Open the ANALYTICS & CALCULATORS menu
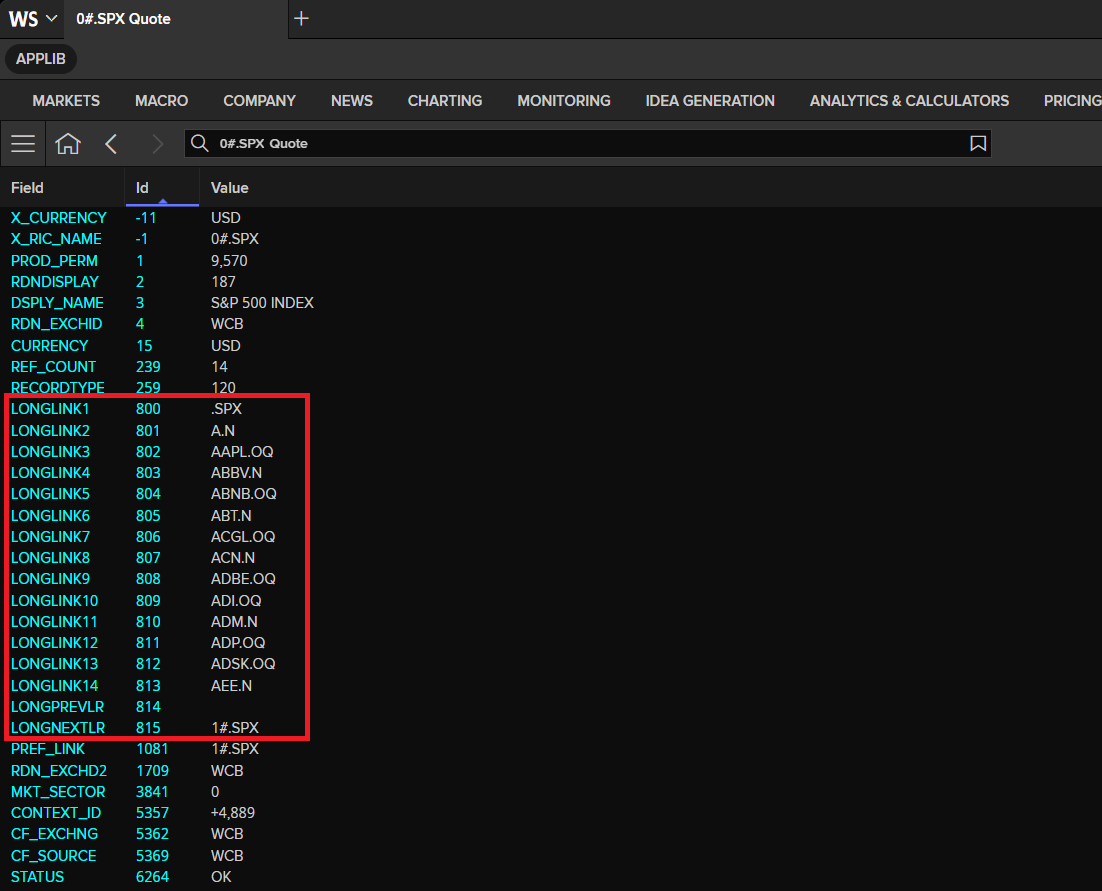 [909, 100]
